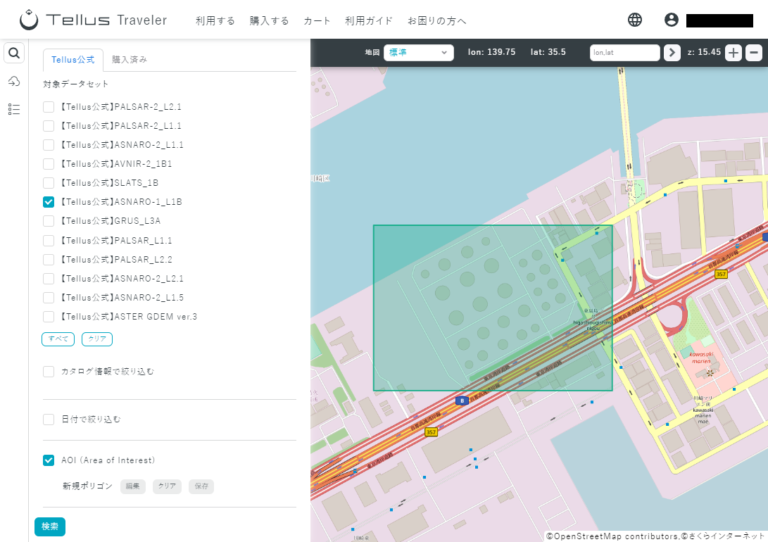
Task: Uncheck the ASNARO-1_L1B dataset
Action: pos(48,202)
